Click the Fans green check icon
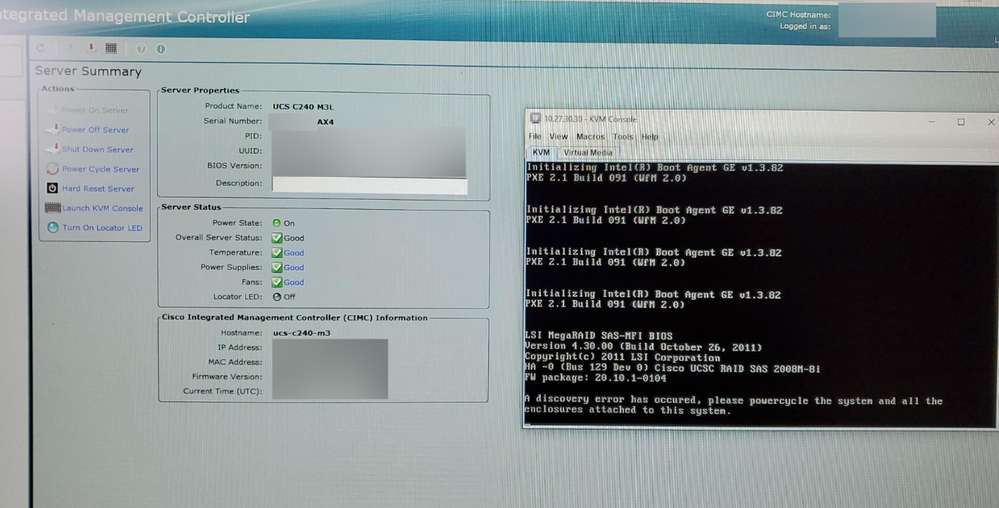999x508 pixels. click(277, 282)
